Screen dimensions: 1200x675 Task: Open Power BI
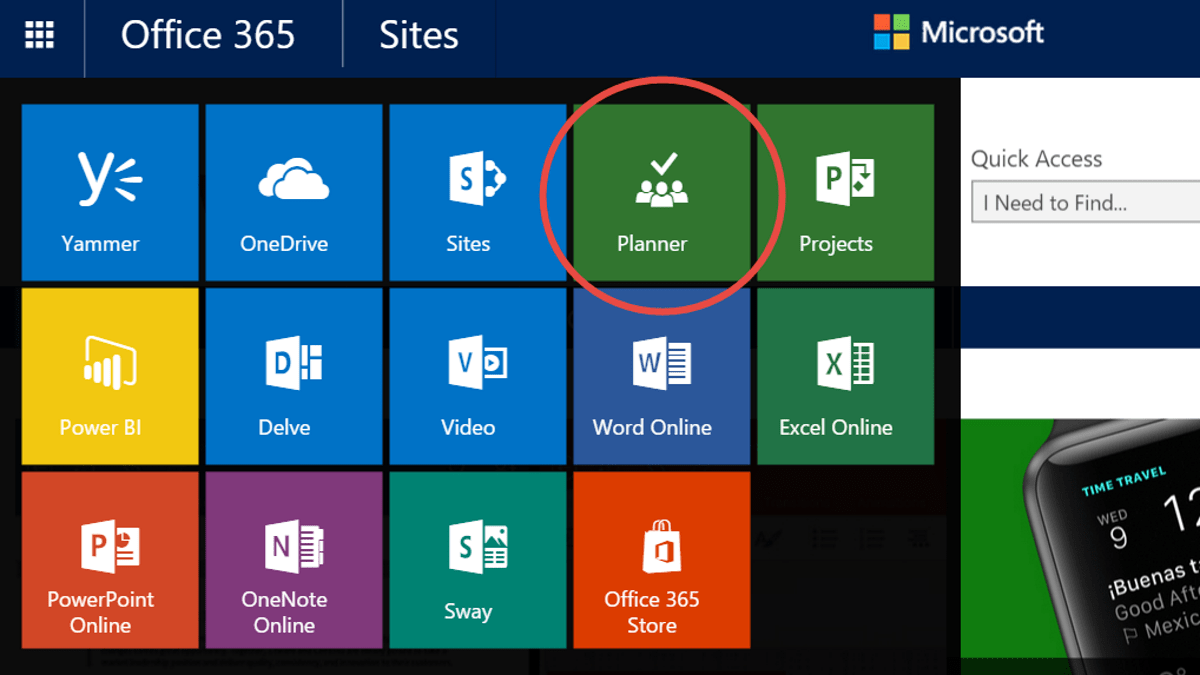(x=109, y=375)
